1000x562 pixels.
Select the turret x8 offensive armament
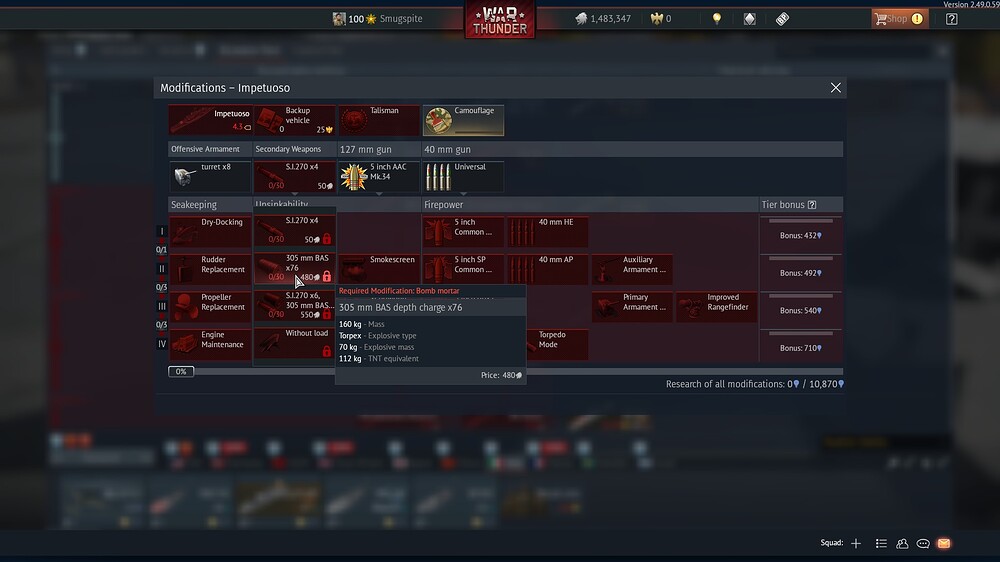tap(210, 177)
